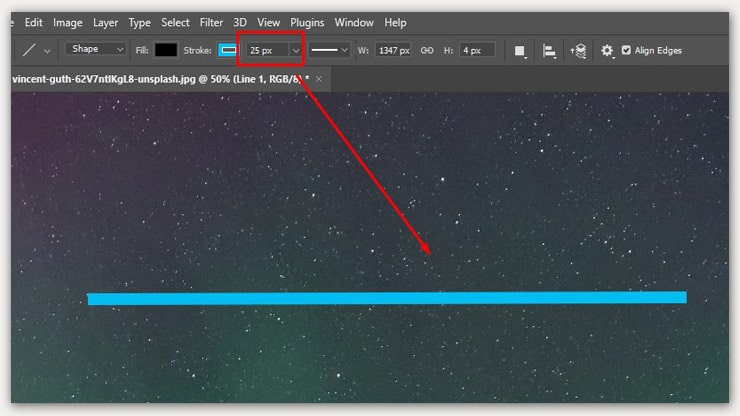This screenshot has height=416, width=740.
Task: Click the black Fill color swatch
Action: pos(165,50)
